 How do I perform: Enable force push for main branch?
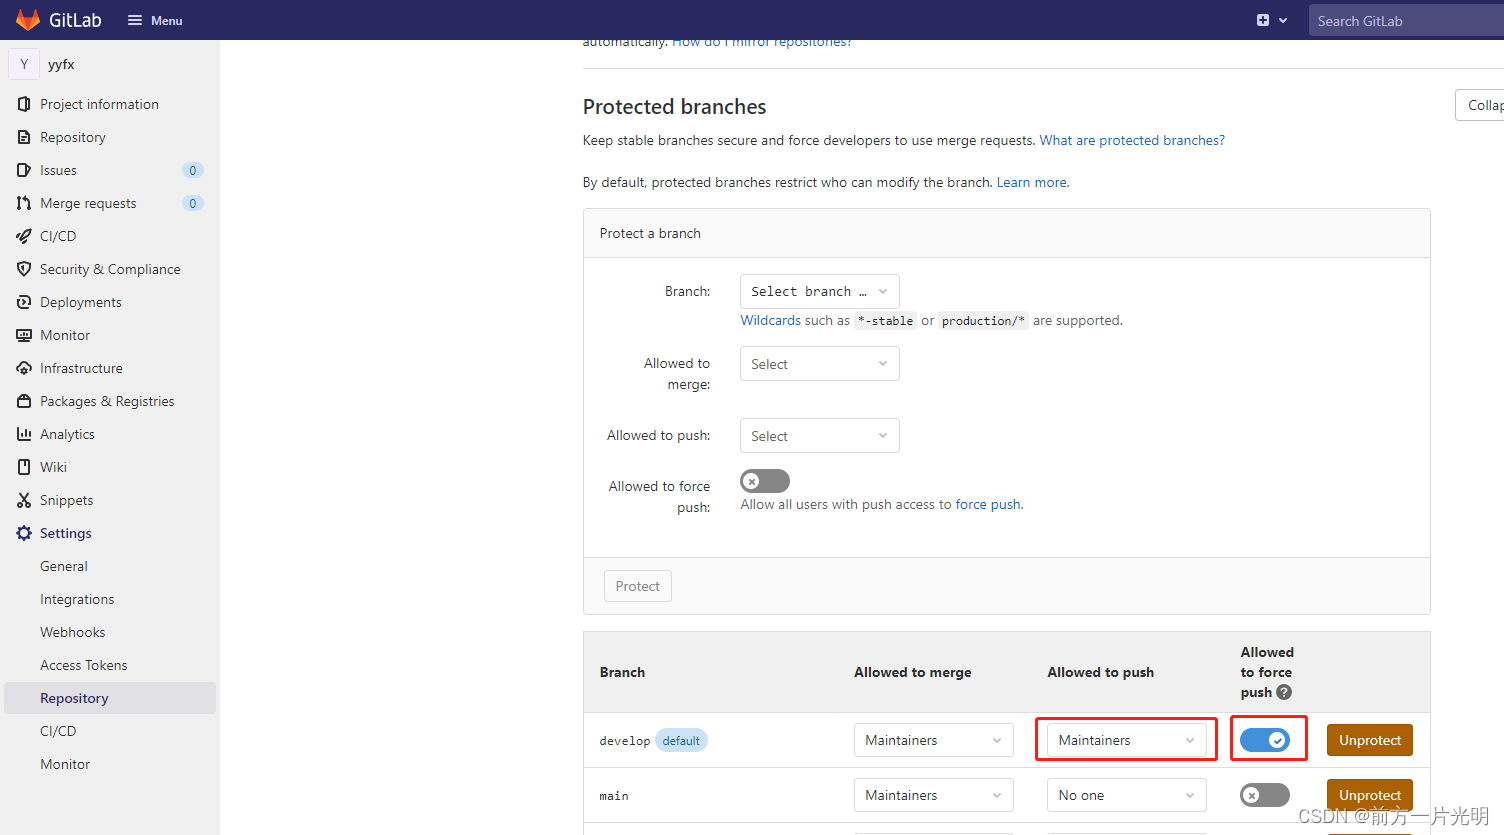tap(1263, 794)
